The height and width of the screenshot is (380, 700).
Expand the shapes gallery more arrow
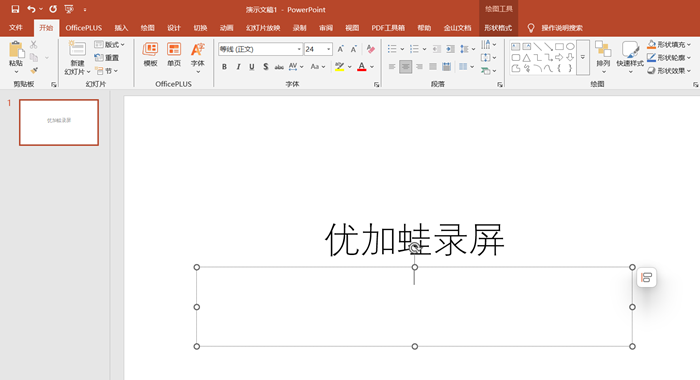(x=583, y=57)
